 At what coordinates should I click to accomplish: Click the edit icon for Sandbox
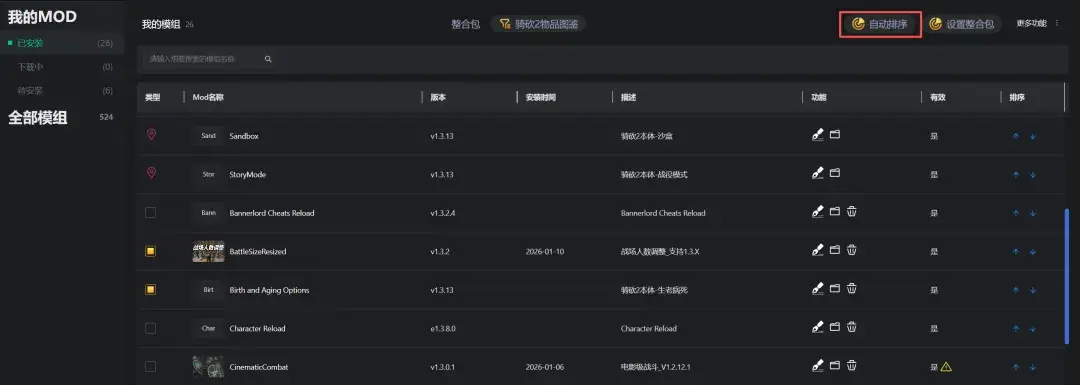click(x=818, y=135)
